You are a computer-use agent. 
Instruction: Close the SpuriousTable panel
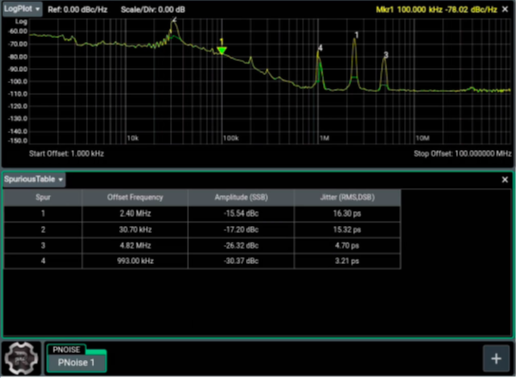coord(505,180)
